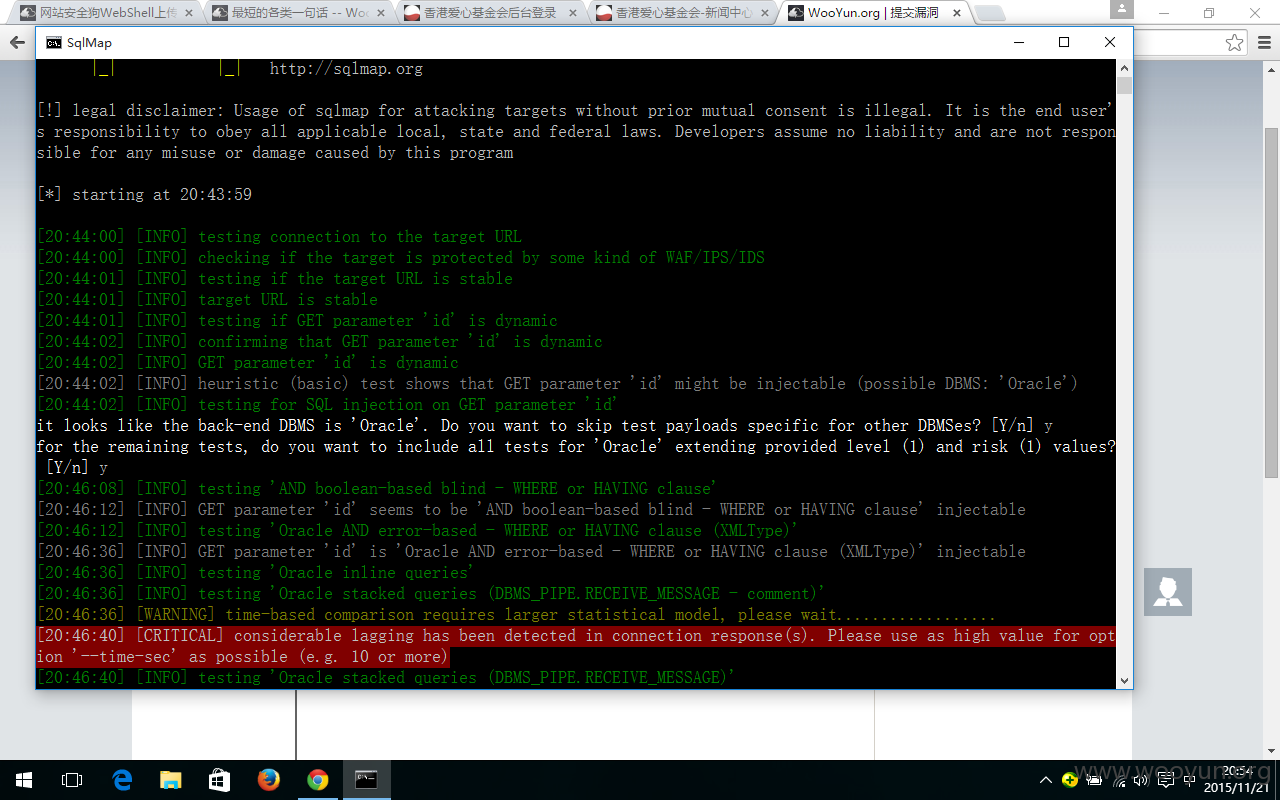Click the gray user avatar on the page
Viewport: 1280px width, 800px height.
tap(1168, 592)
